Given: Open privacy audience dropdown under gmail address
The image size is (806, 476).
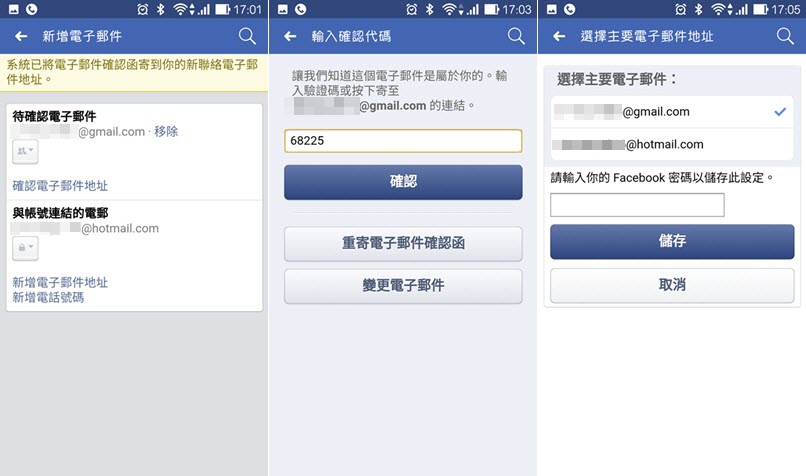Looking at the screenshot, I should coord(25,151).
